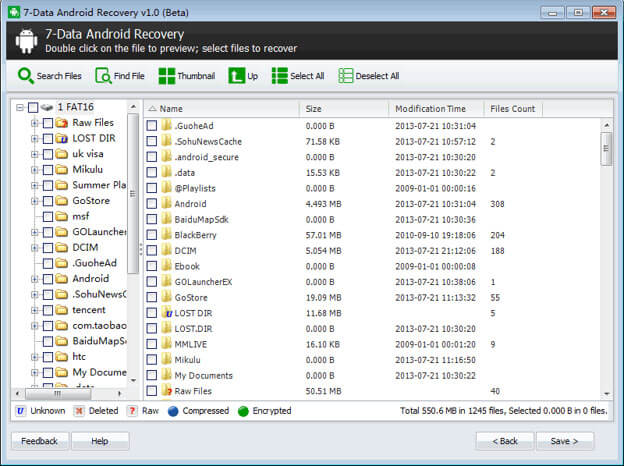Image resolution: width=626 pixels, height=466 pixels.
Task: Tick the Mikulu checkbox in tree
Action: pos(48,170)
